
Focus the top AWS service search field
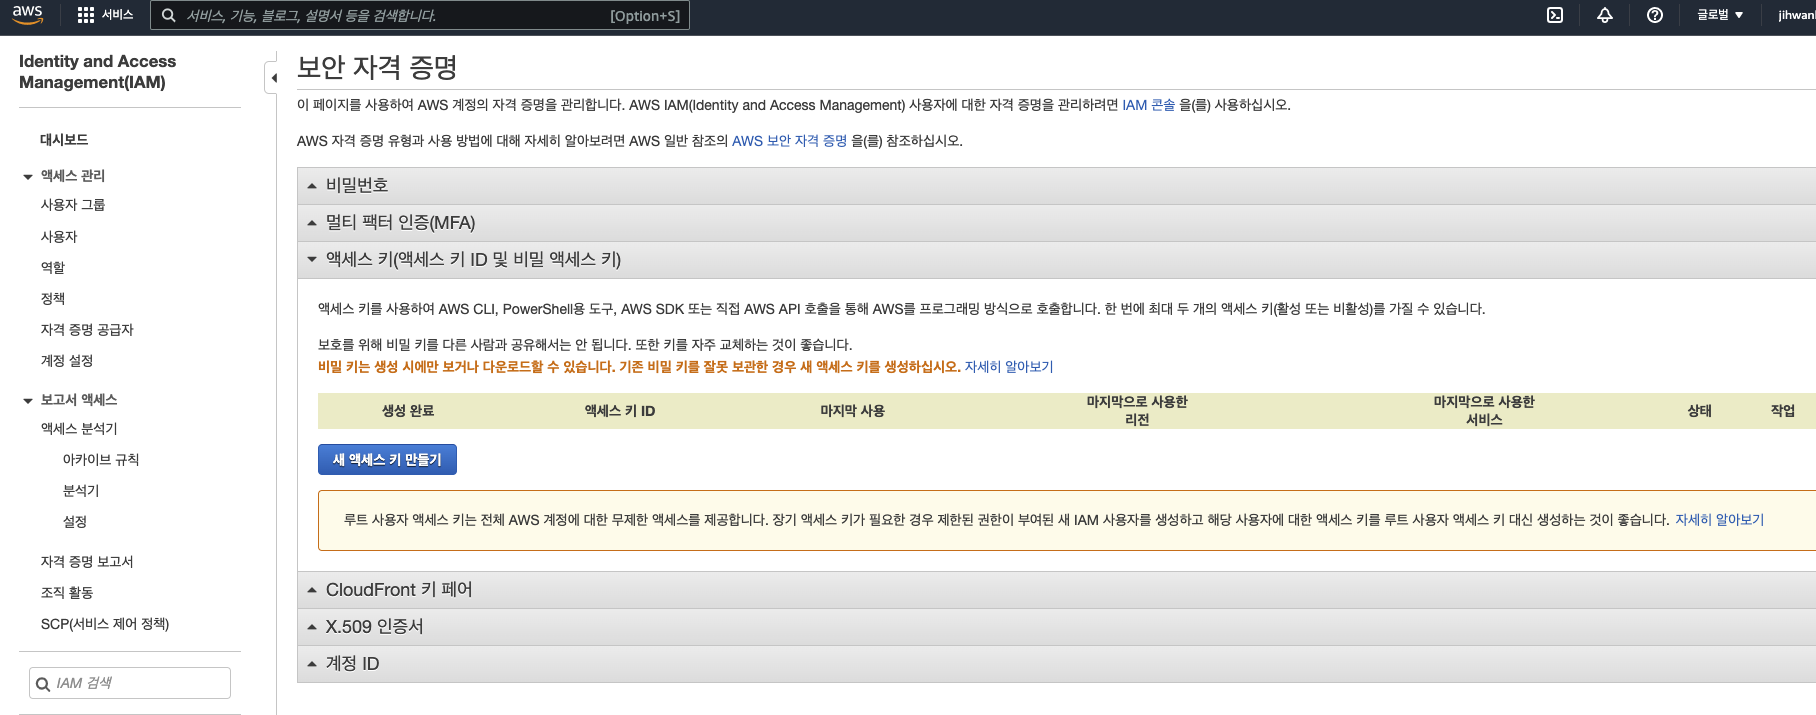[x=420, y=15]
